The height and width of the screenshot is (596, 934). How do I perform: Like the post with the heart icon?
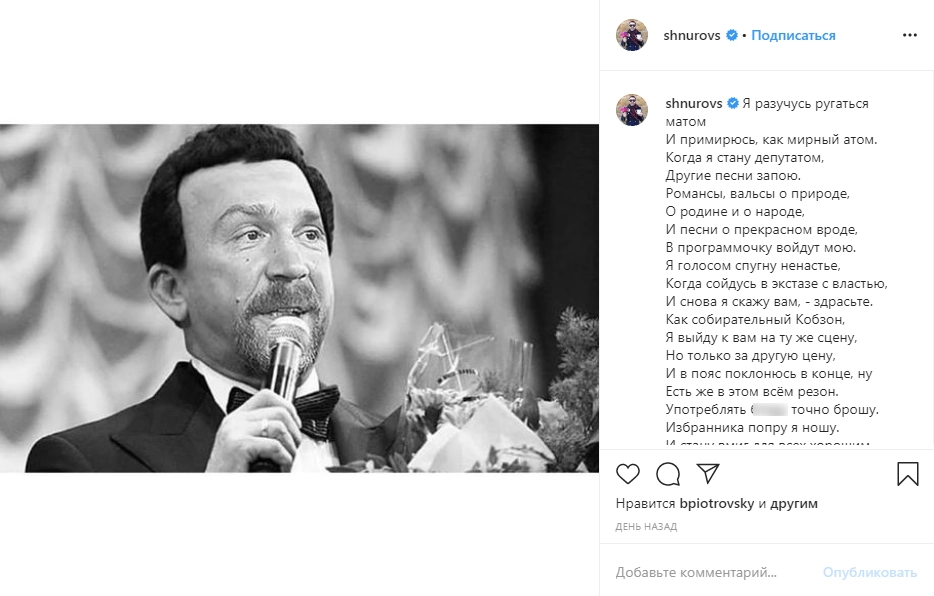pos(628,474)
